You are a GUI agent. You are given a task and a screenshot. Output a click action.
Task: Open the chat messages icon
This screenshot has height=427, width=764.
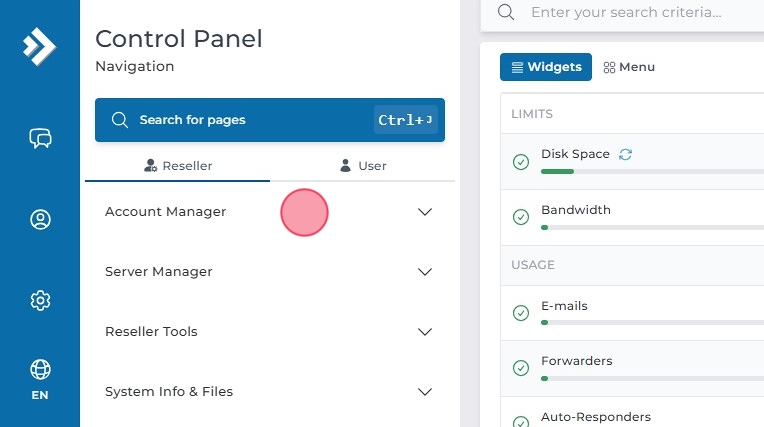(x=40, y=139)
